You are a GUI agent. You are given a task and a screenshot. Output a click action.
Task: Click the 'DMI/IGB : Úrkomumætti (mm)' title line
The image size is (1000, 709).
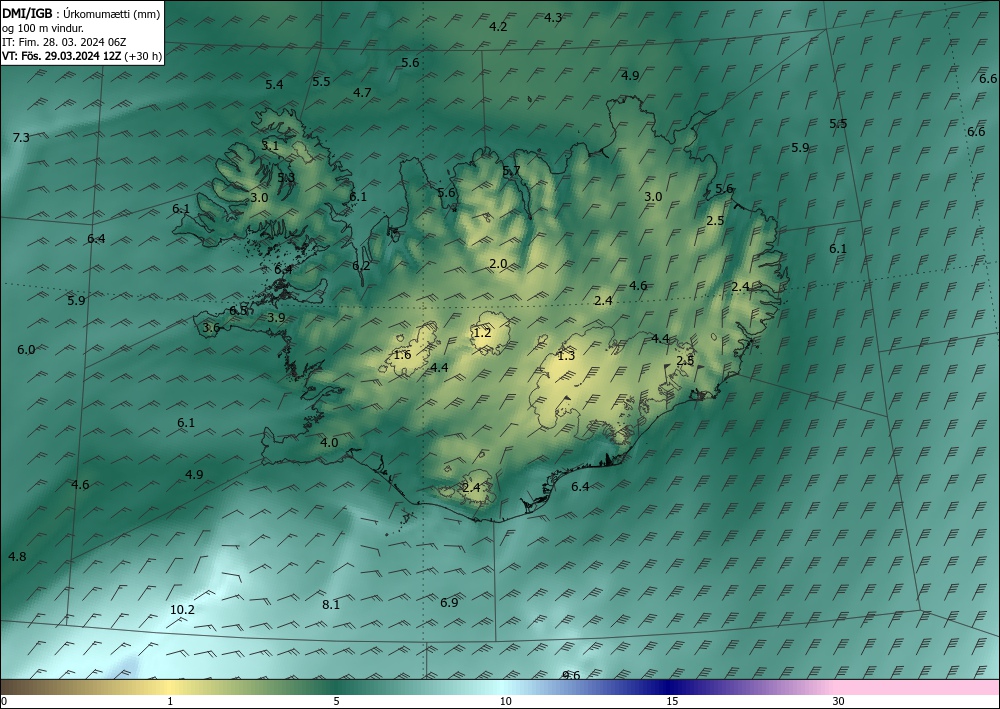[x=81, y=14]
